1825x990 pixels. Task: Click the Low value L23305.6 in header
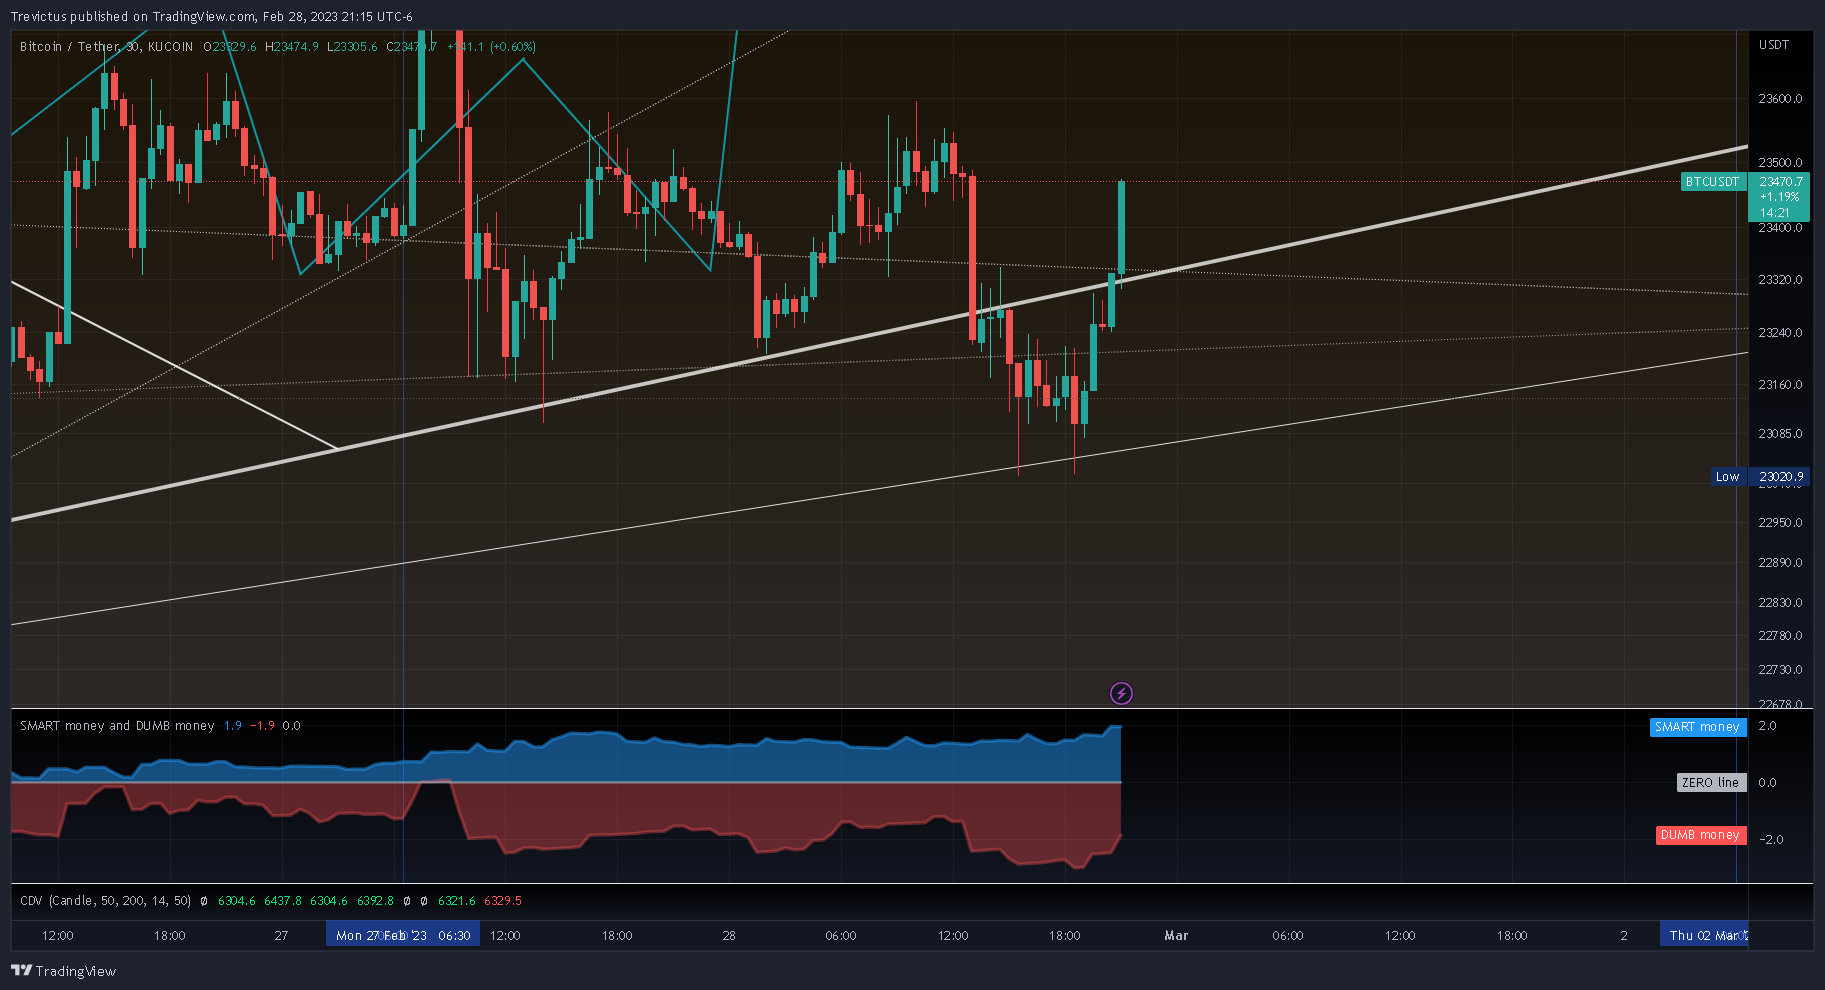(352, 47)
